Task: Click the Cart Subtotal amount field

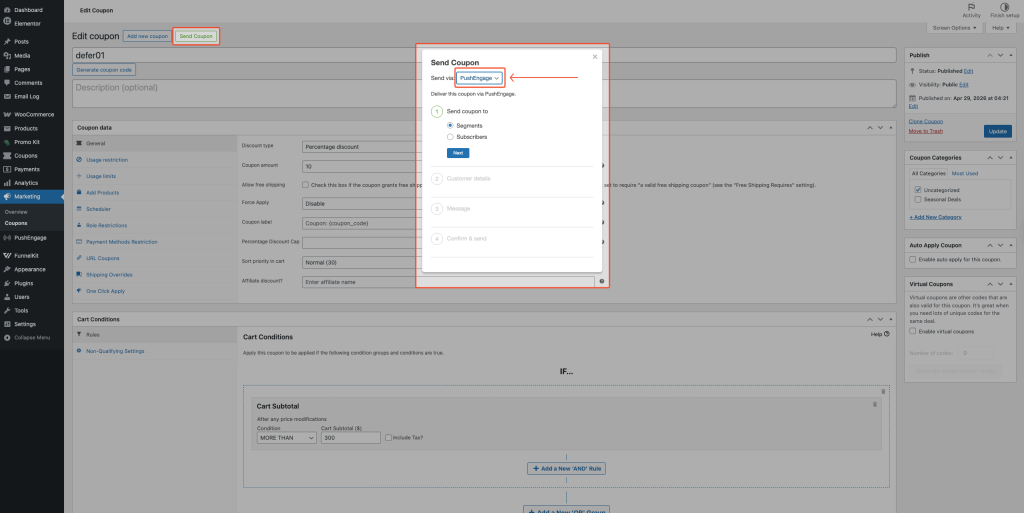Action: [350, 438]
